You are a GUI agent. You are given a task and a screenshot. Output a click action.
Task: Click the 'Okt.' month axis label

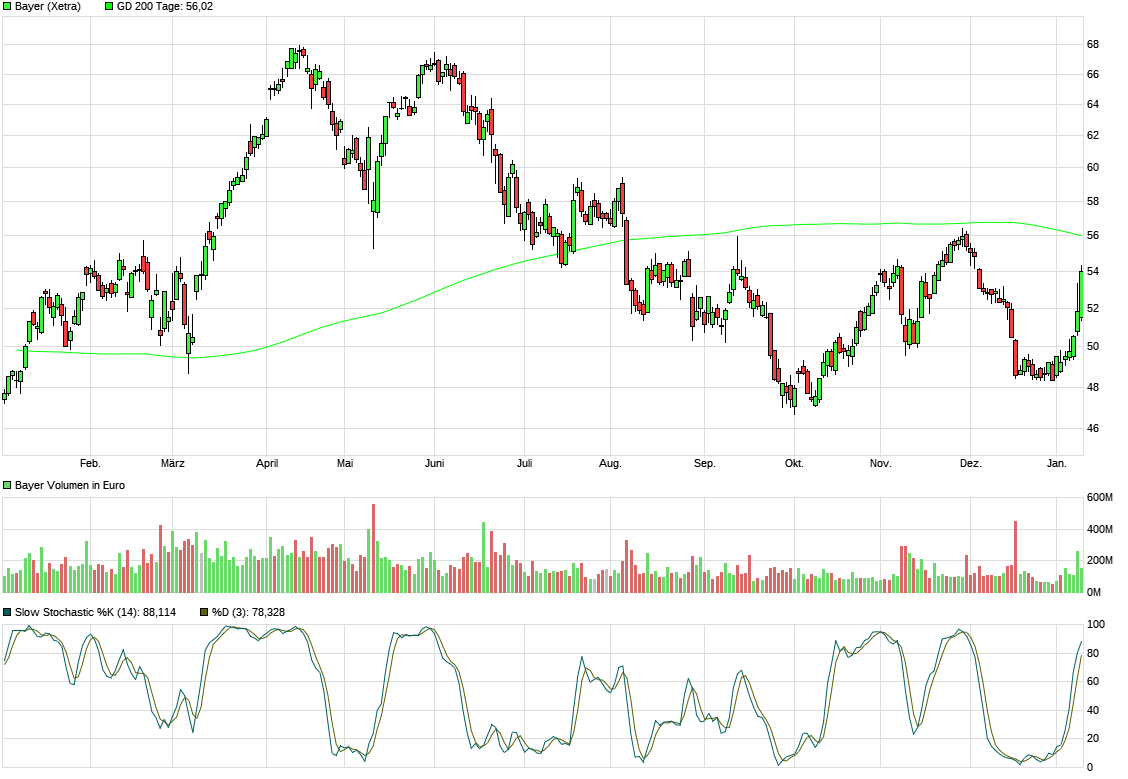pyautogui.click(x=794, y=463)
